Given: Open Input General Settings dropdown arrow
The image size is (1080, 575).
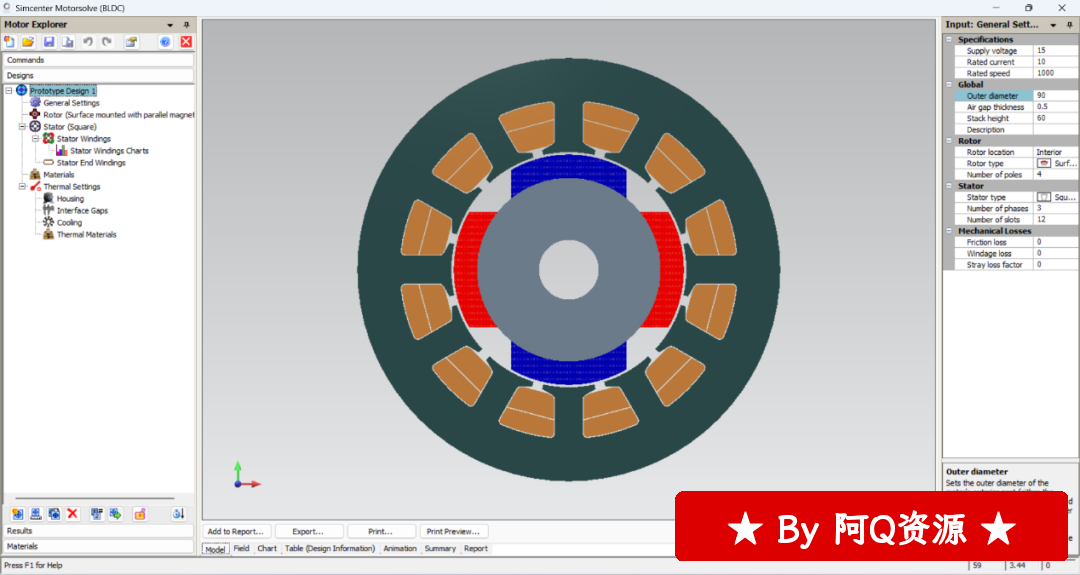Looking at the screenshot, I should click(x=1053, y=25).
